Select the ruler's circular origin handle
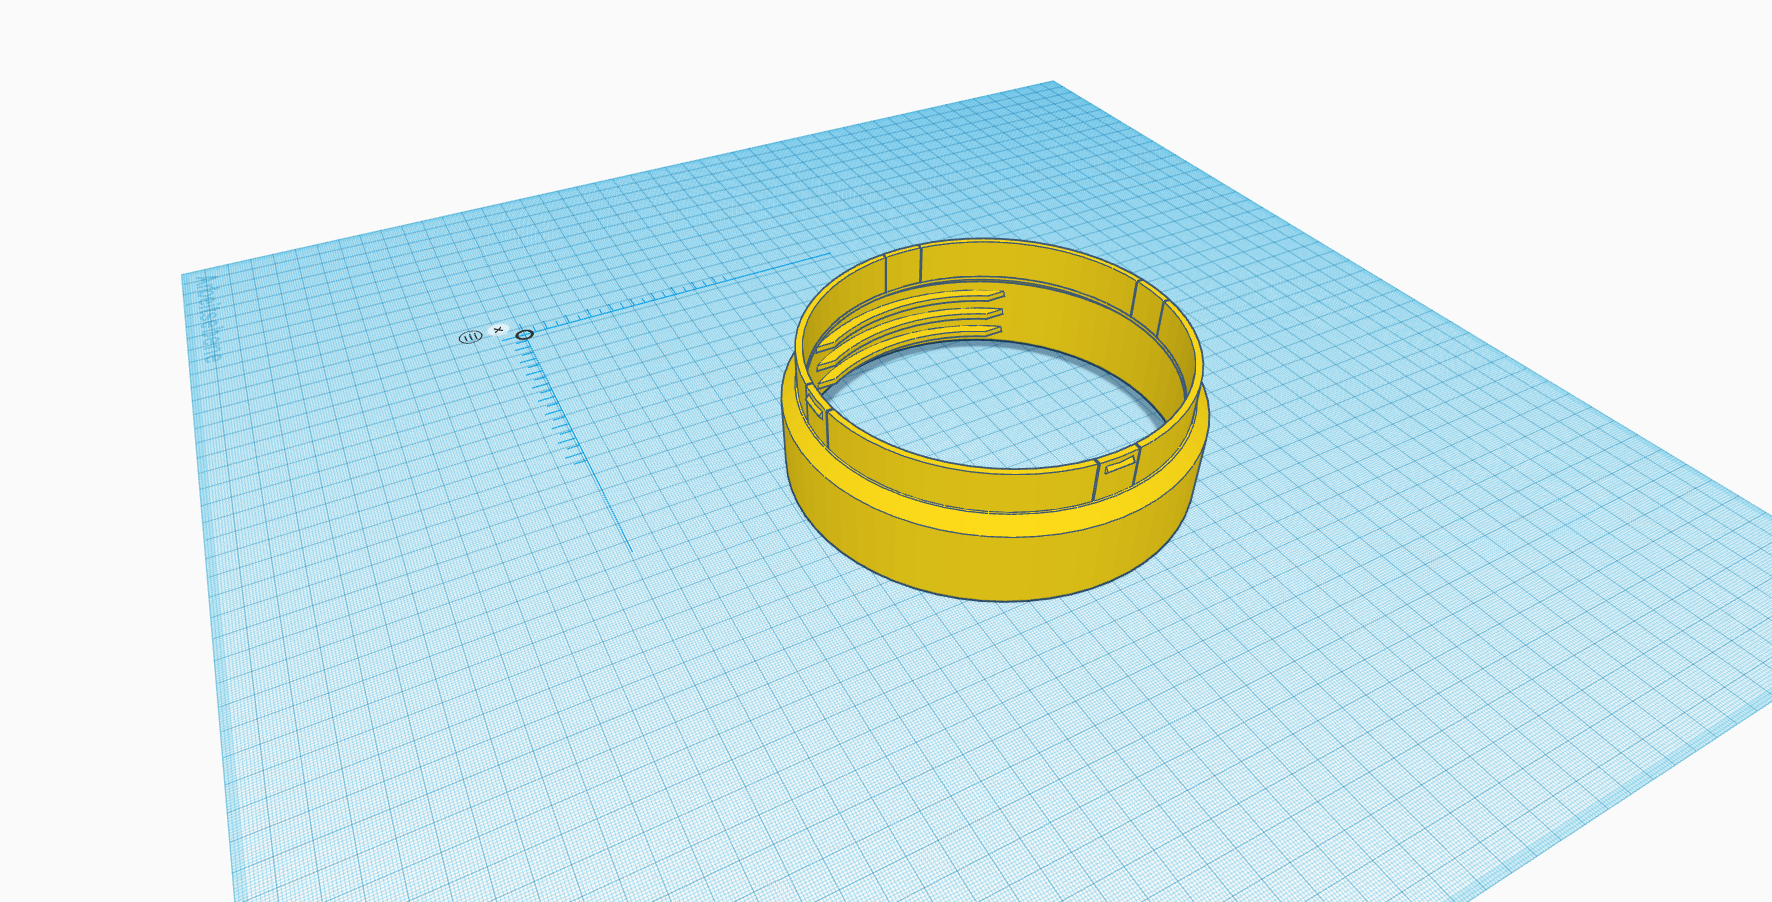Image resolution: width=1772 pixels, height=902 pixels. 524,334
